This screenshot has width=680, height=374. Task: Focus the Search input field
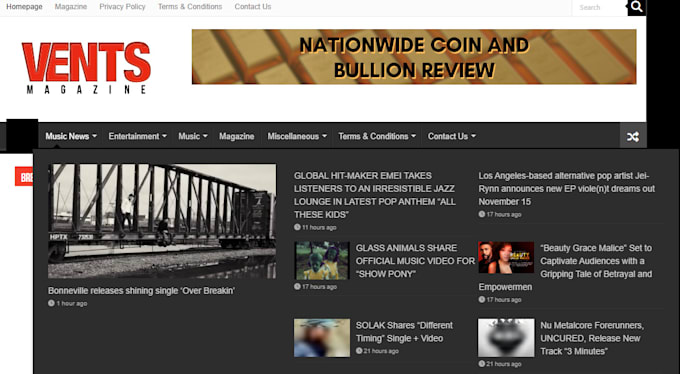coord(599,7)
